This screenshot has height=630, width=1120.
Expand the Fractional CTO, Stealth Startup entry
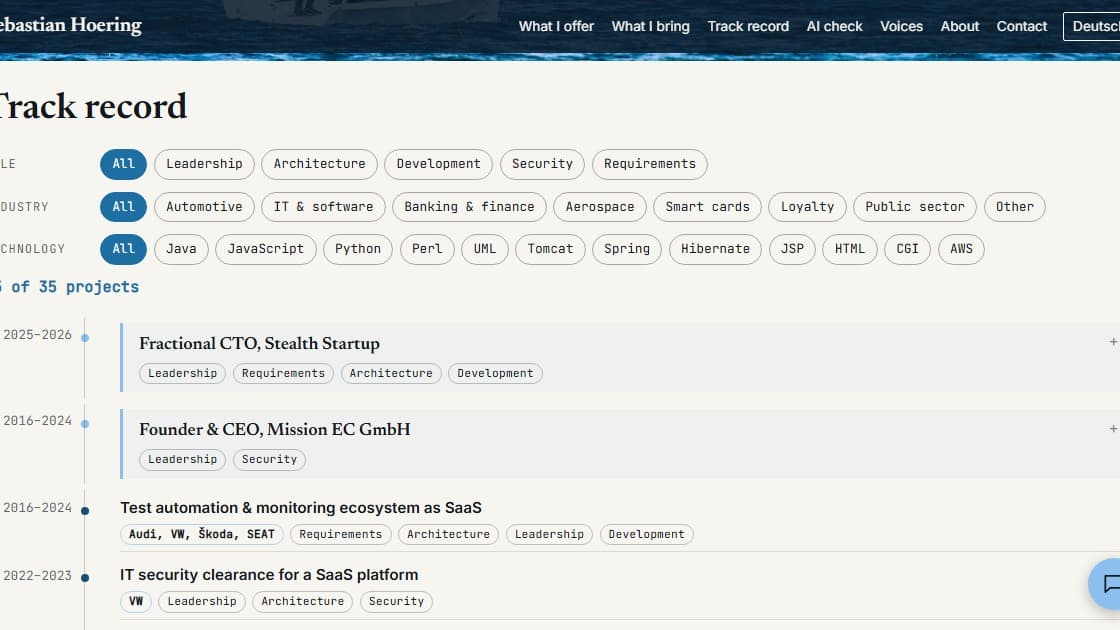pyautogui.click(x=1113, y=342)
